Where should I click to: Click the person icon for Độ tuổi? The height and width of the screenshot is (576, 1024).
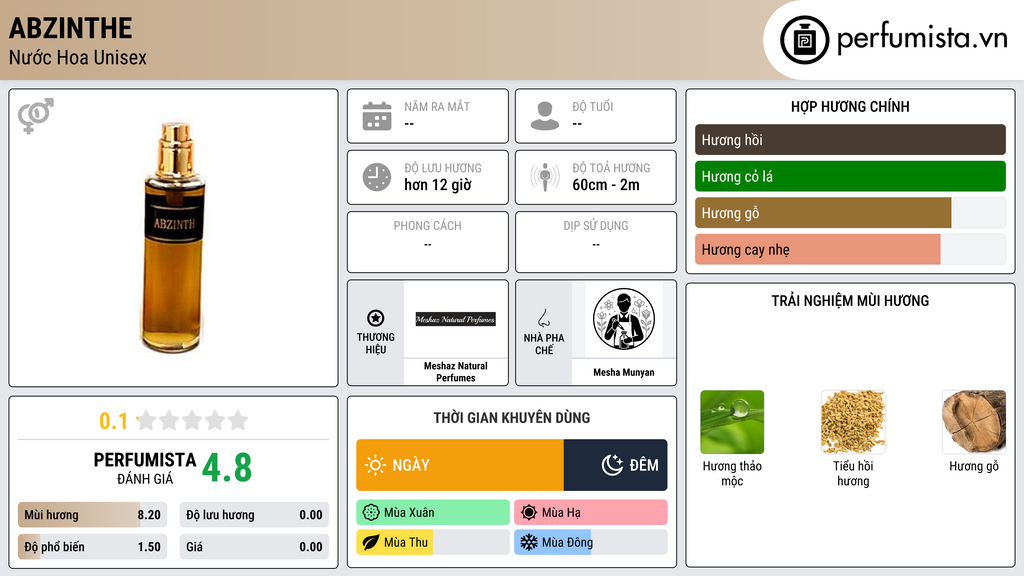coord(545,116)
